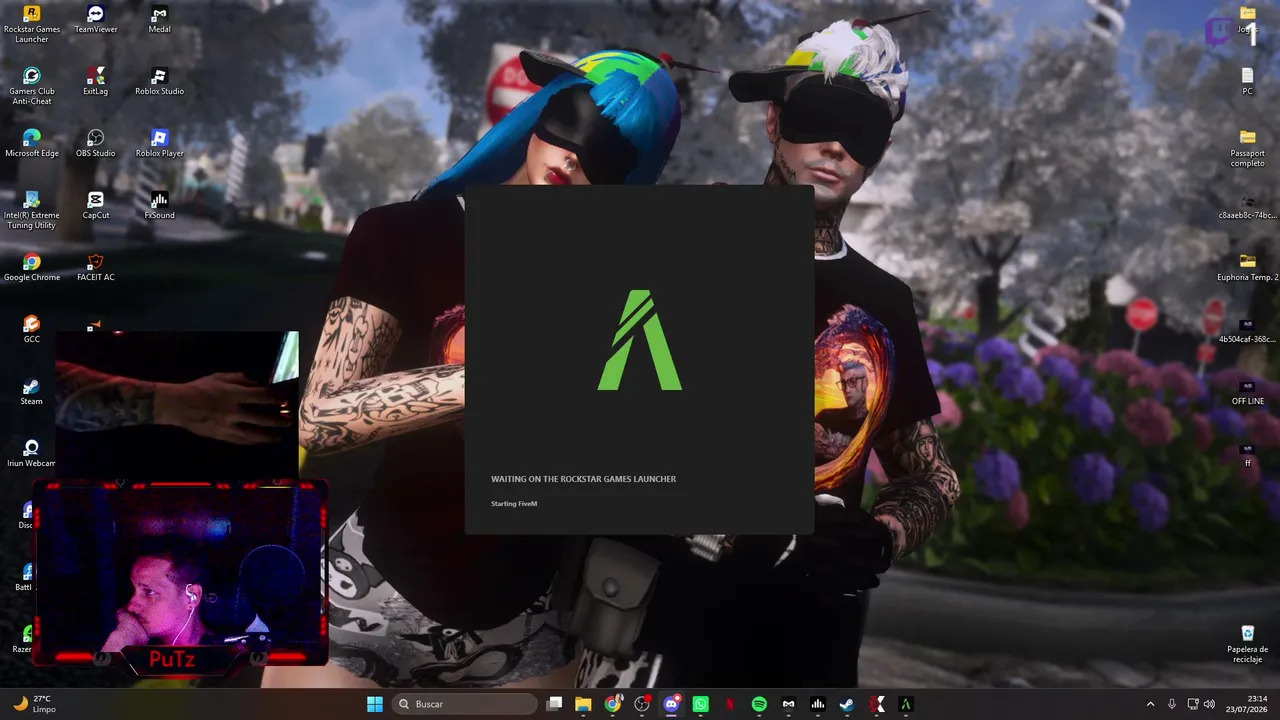This screenshot has height=720, width=1280.
Task: Select the Steam desktop icon
Action: (x=32, y=391)
